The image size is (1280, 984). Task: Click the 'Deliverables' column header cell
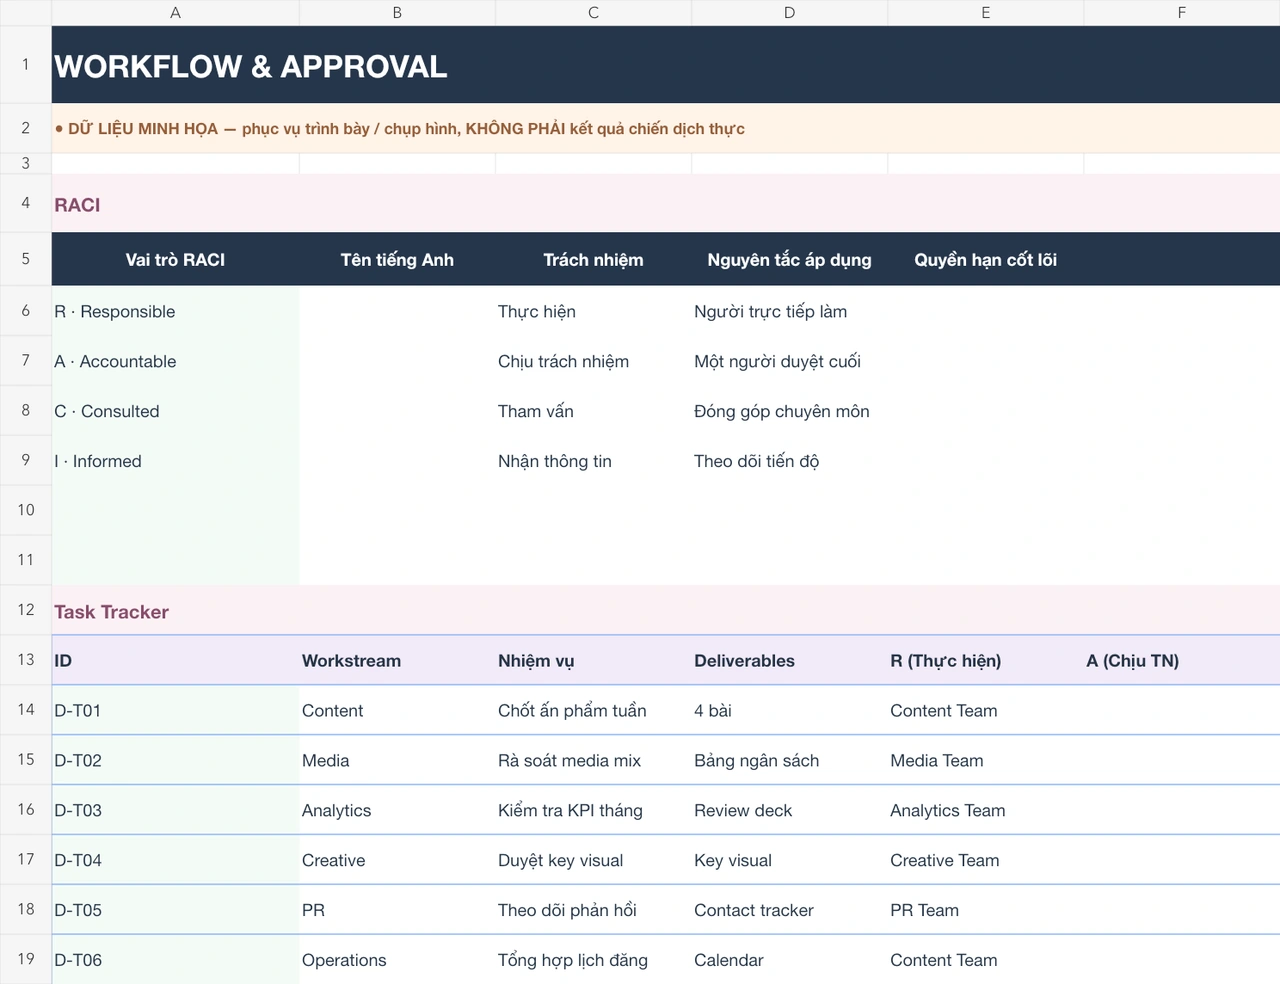point(789,660)
